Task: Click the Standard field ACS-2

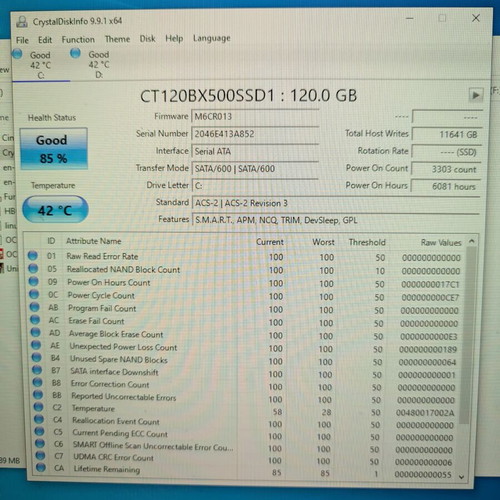Action: tap(336, 203)
